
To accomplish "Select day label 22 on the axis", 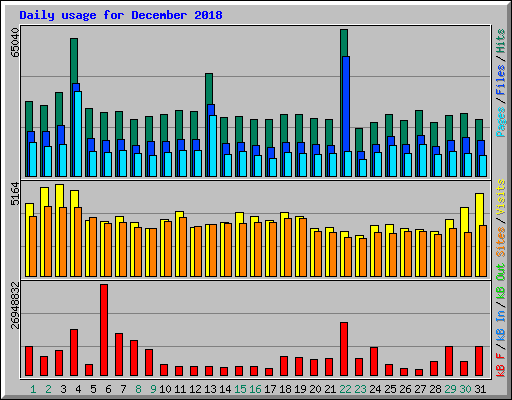I will coord(345,389).
